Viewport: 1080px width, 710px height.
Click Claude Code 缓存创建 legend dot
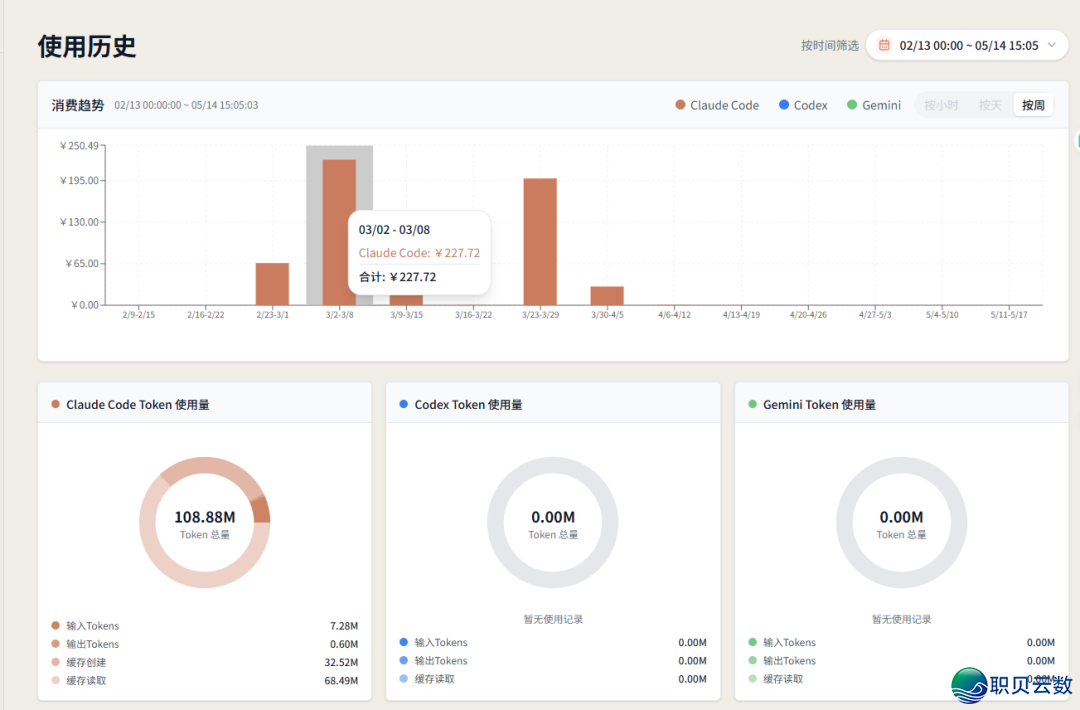click(x=56, y=662)
